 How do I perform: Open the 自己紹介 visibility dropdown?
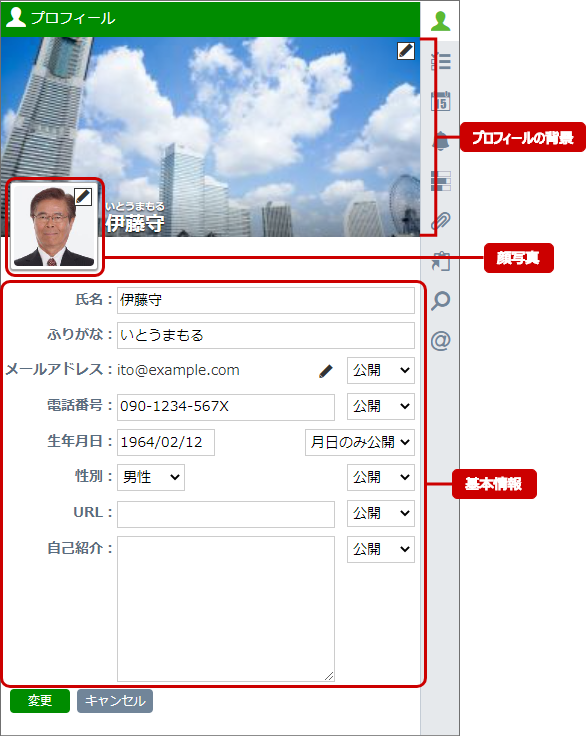point(381,549)
